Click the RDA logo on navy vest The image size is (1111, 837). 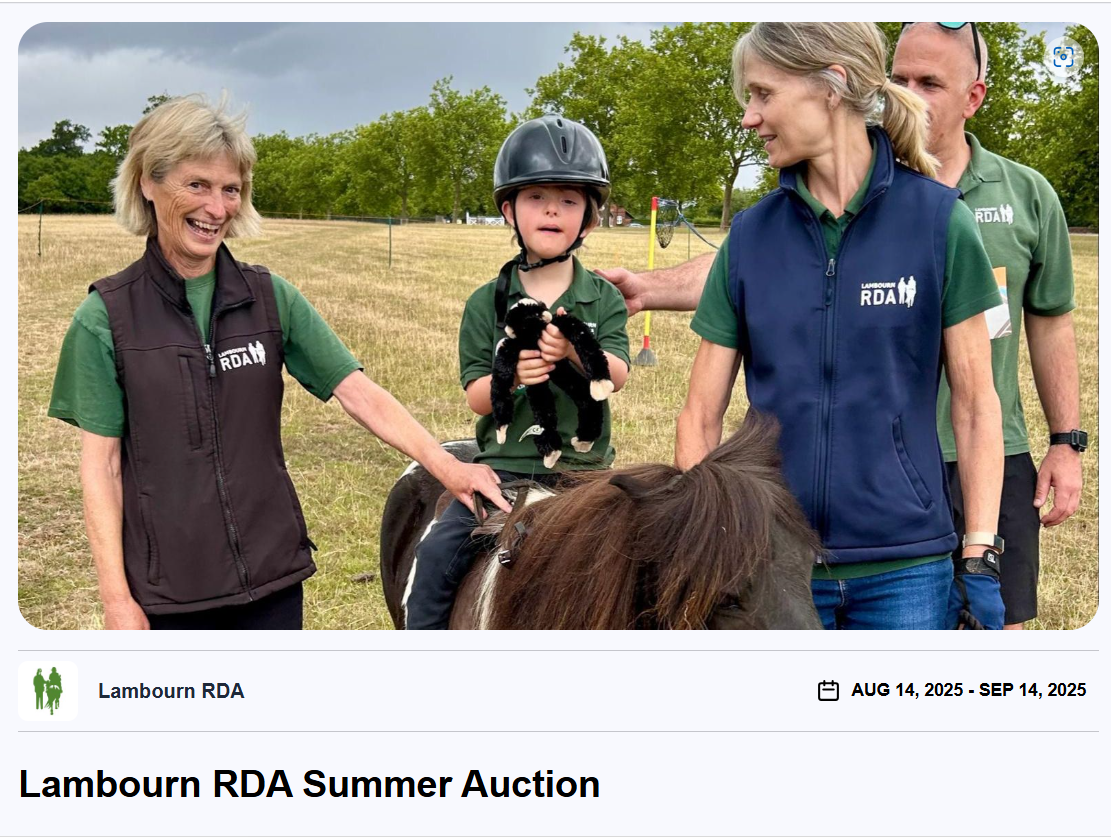pos(888,291)
